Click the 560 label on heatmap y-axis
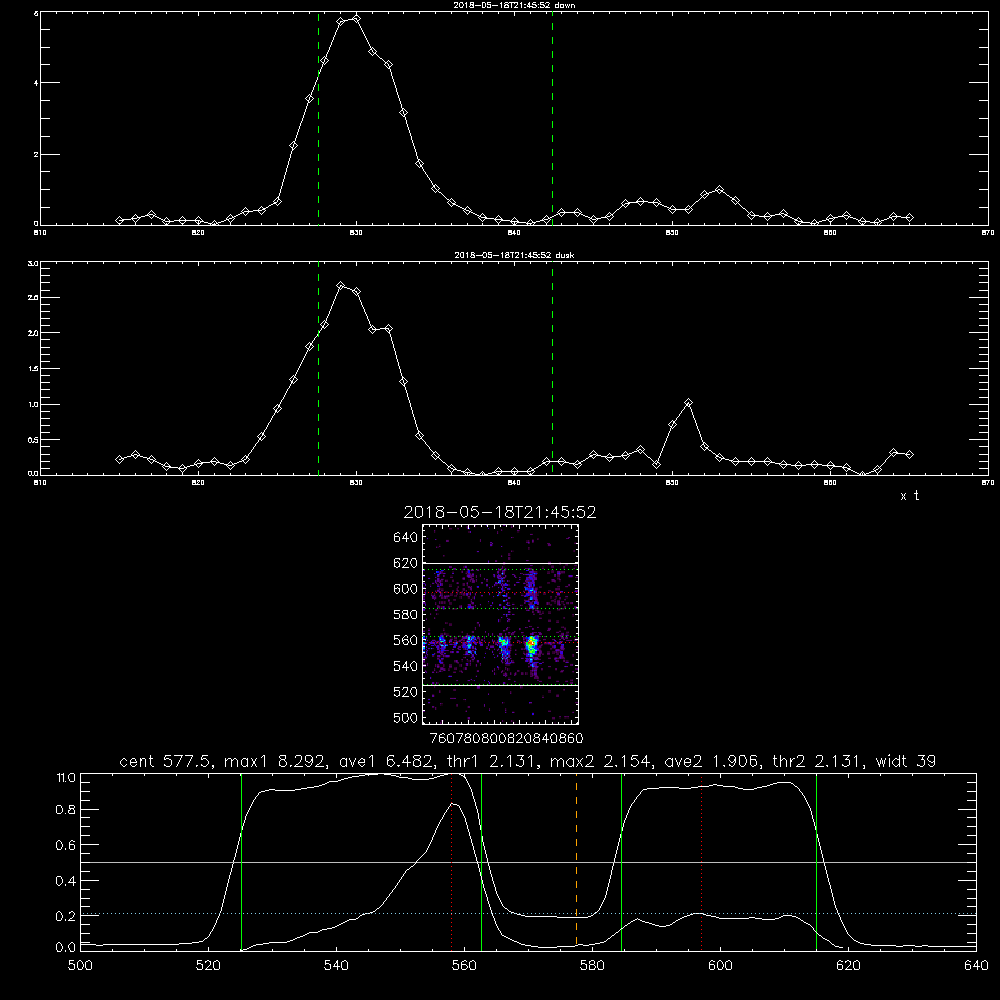 (x=406, y=640)
